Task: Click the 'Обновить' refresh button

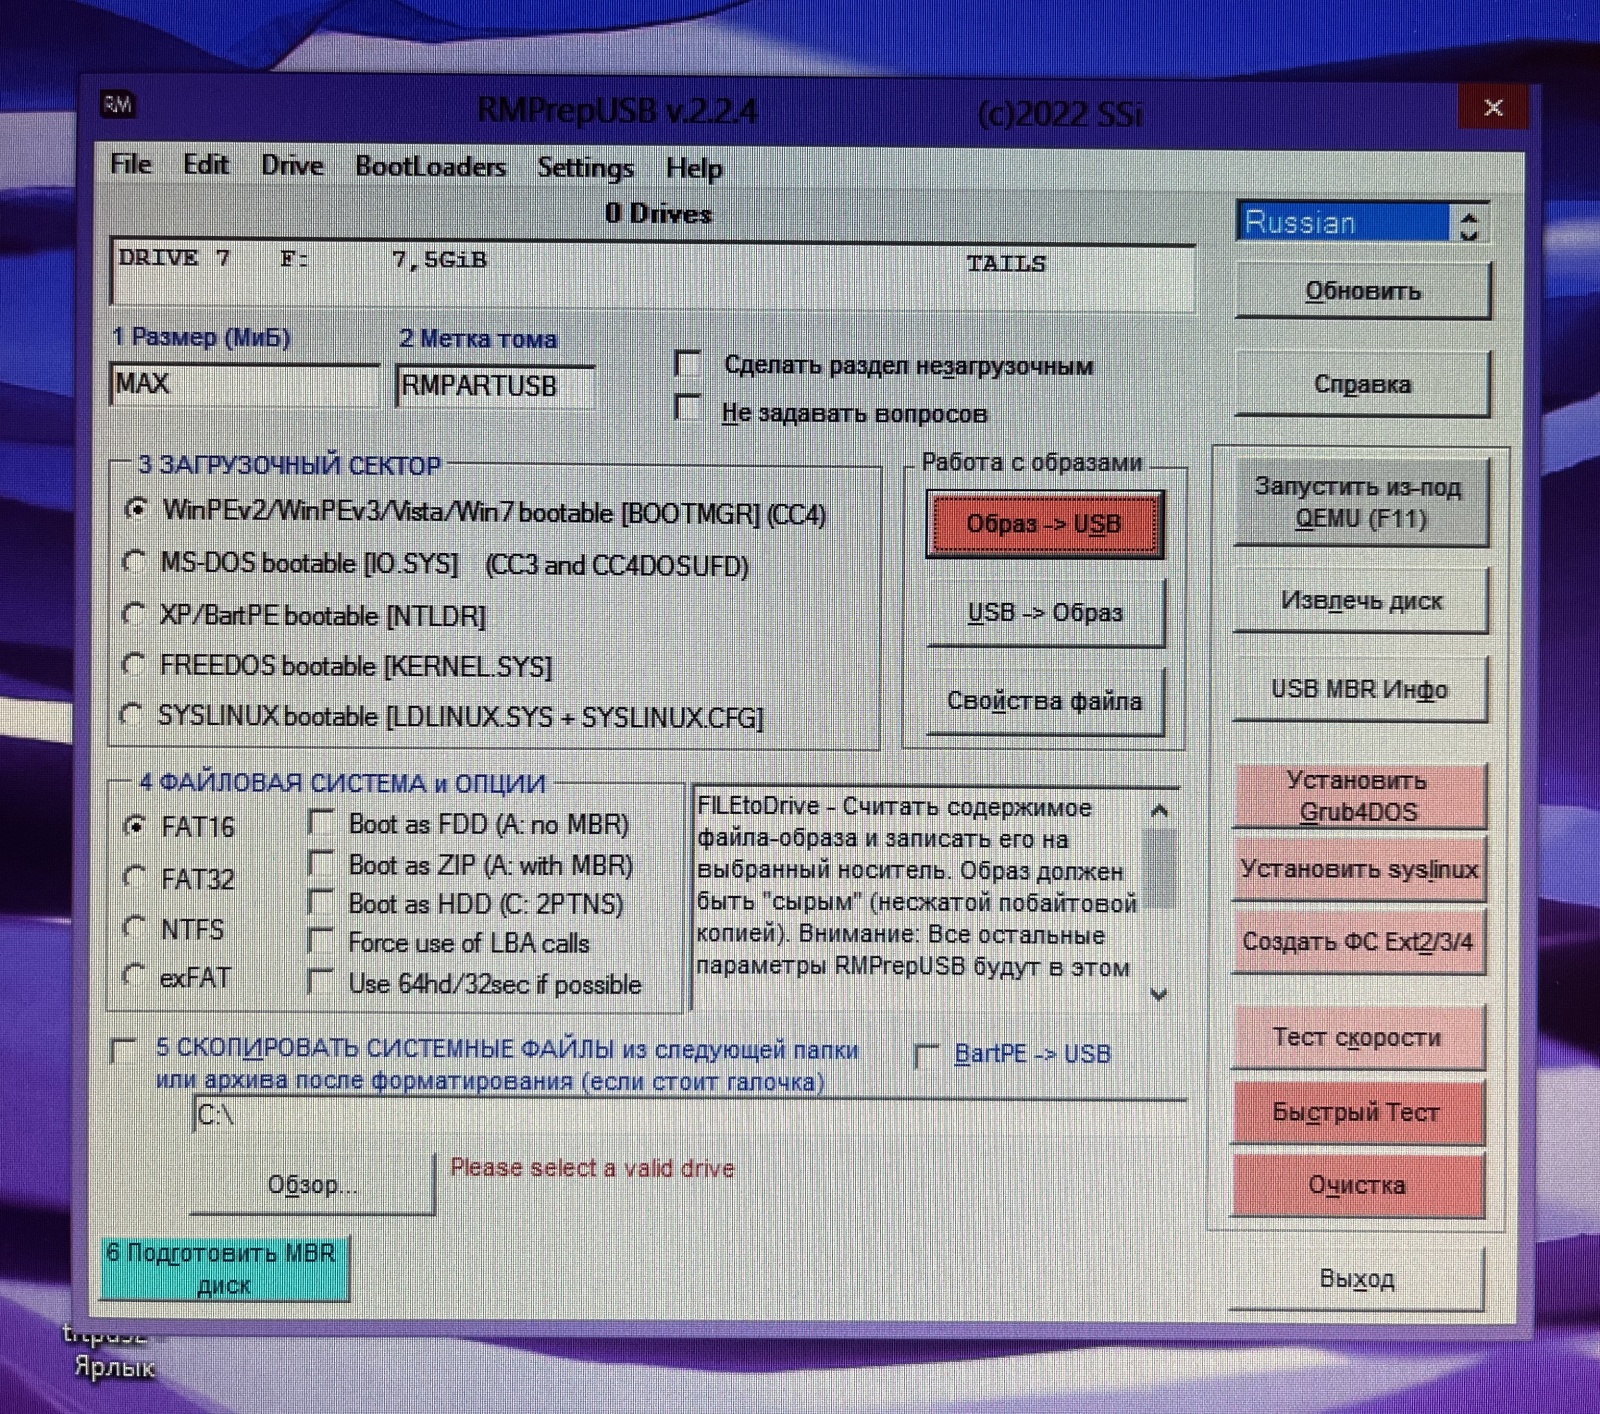Action: pyautogui.click(x=1363, y=291)
